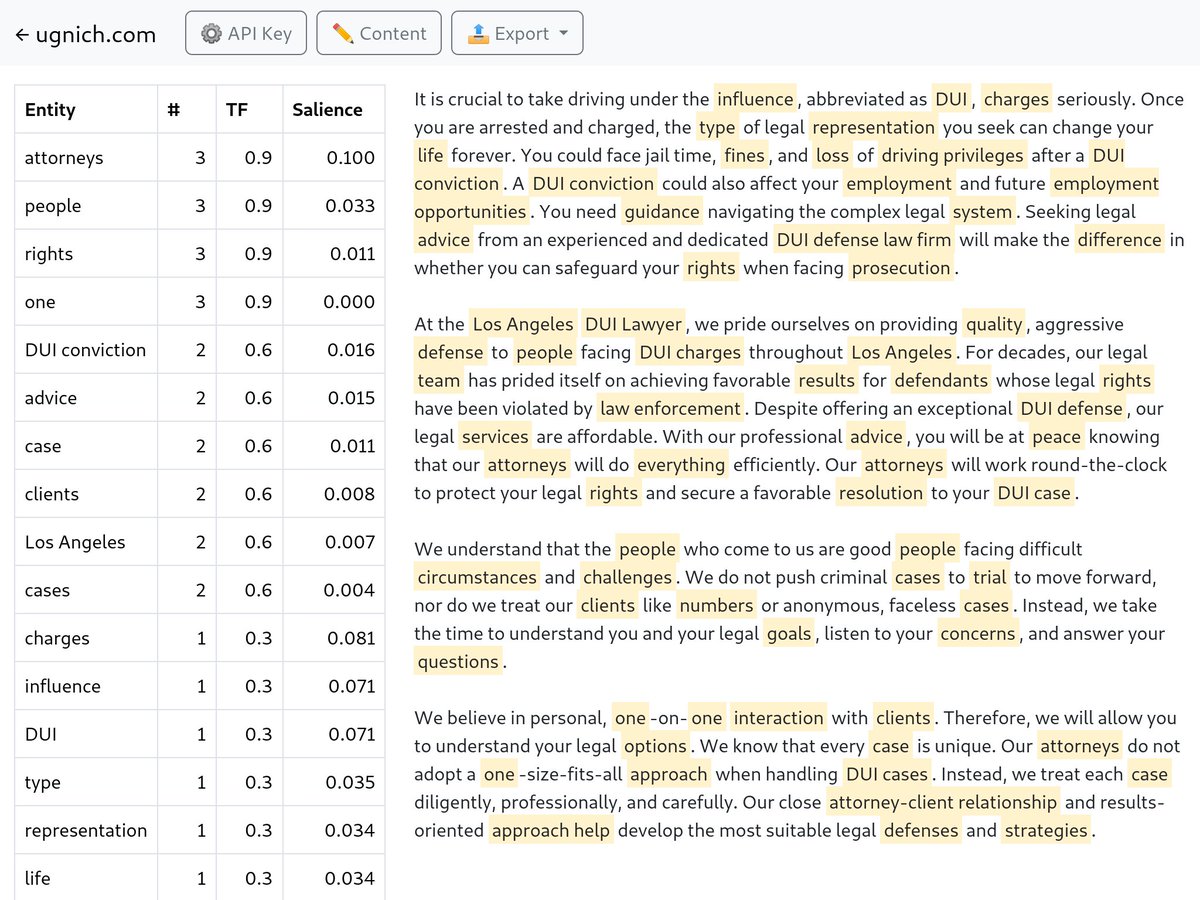The height and width of the screenshot is (900, 1200).
Task: Click highlighted 'goals' in third paragraph
Action: tap(789, 634)
